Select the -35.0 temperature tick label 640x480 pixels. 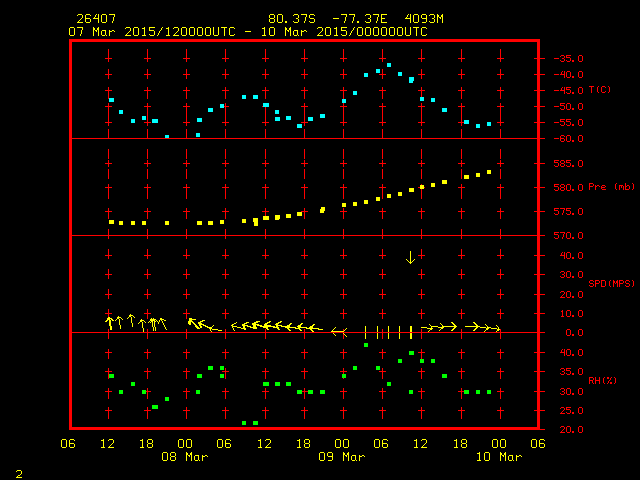[x=569, y=58]
